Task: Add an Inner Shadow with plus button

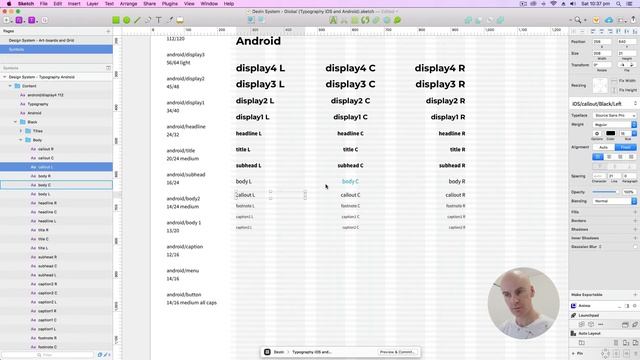Action: point(635,238)
